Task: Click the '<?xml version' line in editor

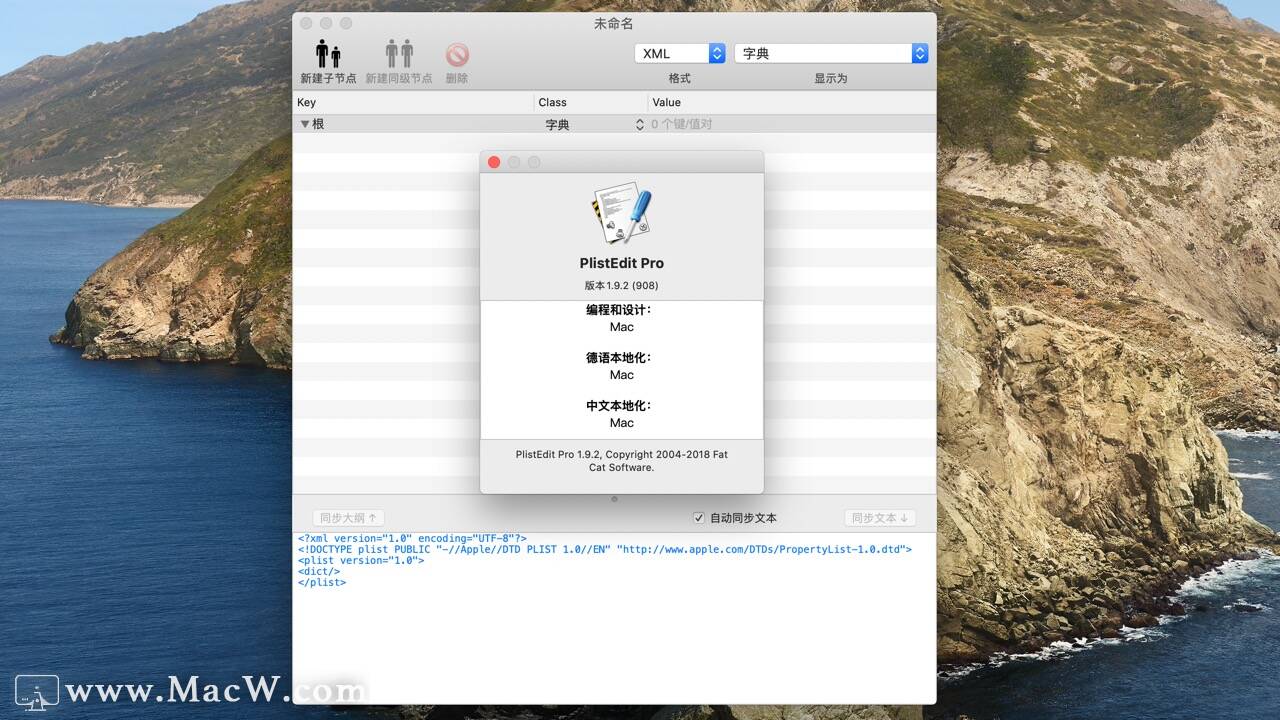Action: point(412,539)
